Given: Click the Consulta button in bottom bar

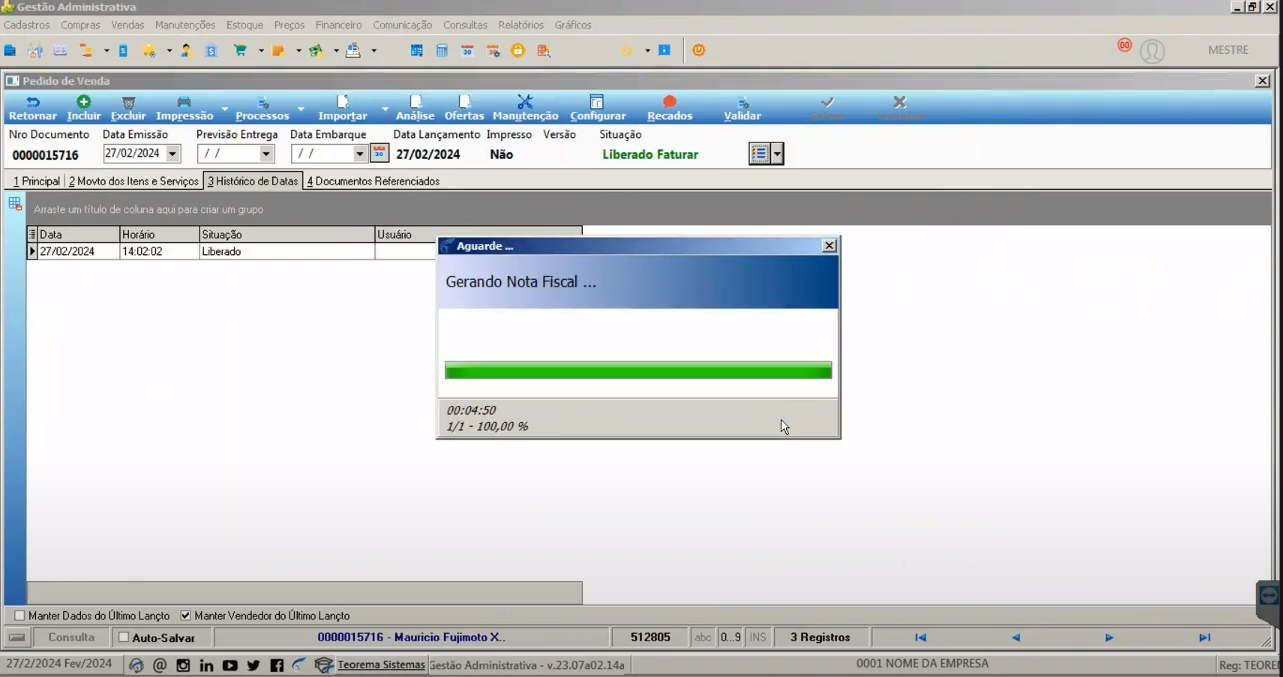Looking at the screenshot, I should (x=72, y=637).
